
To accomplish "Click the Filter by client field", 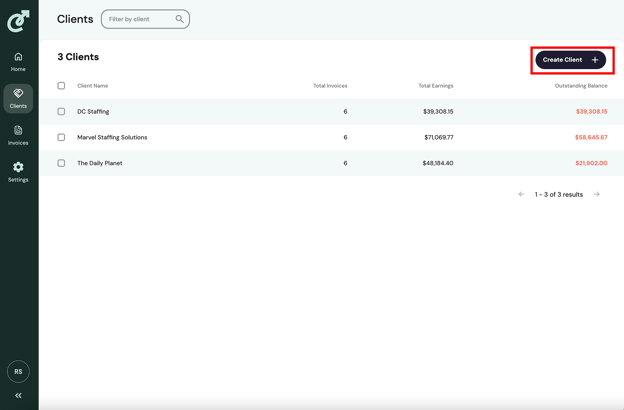I will 139,19.
